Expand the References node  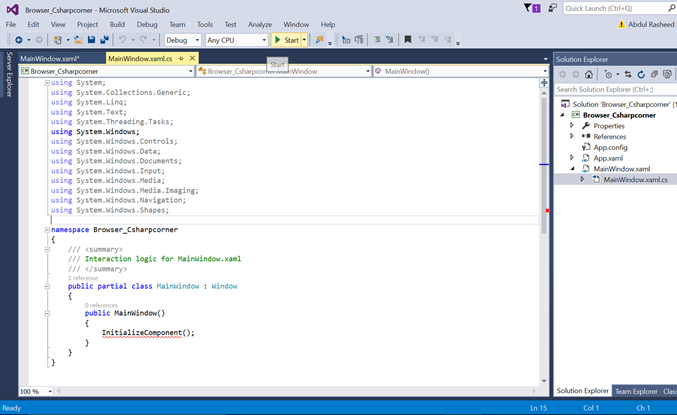tap(572, 136)
